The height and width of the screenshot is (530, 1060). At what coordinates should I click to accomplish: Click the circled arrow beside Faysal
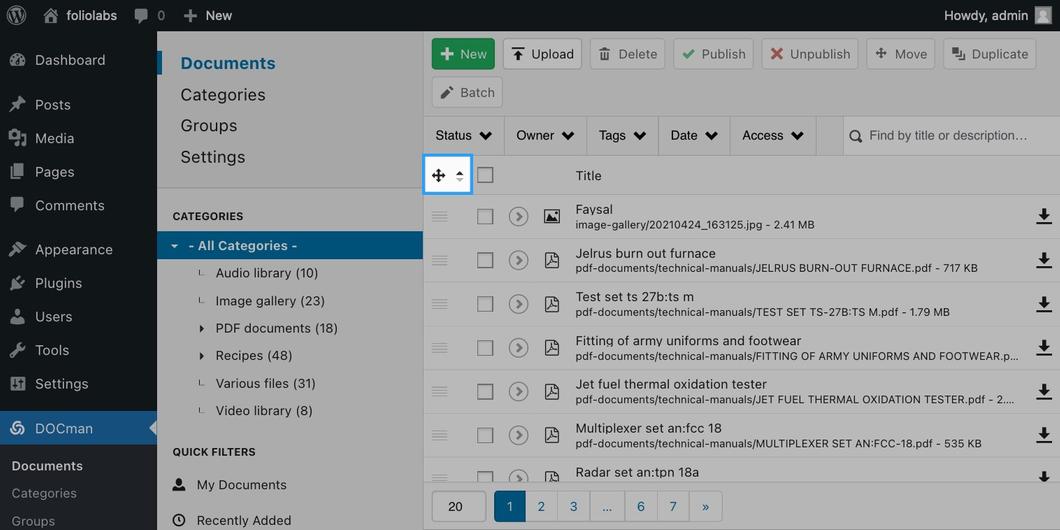click(x=519, y=216)
